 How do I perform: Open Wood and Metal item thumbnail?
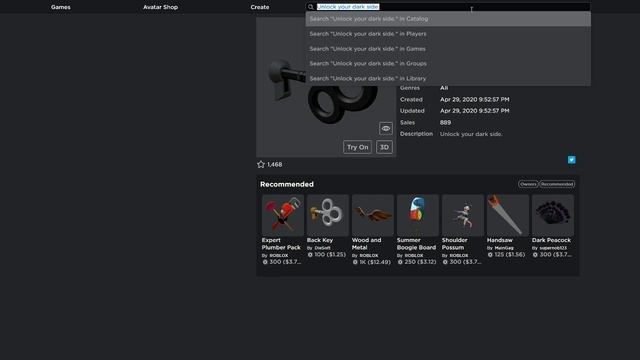point(373,215)
